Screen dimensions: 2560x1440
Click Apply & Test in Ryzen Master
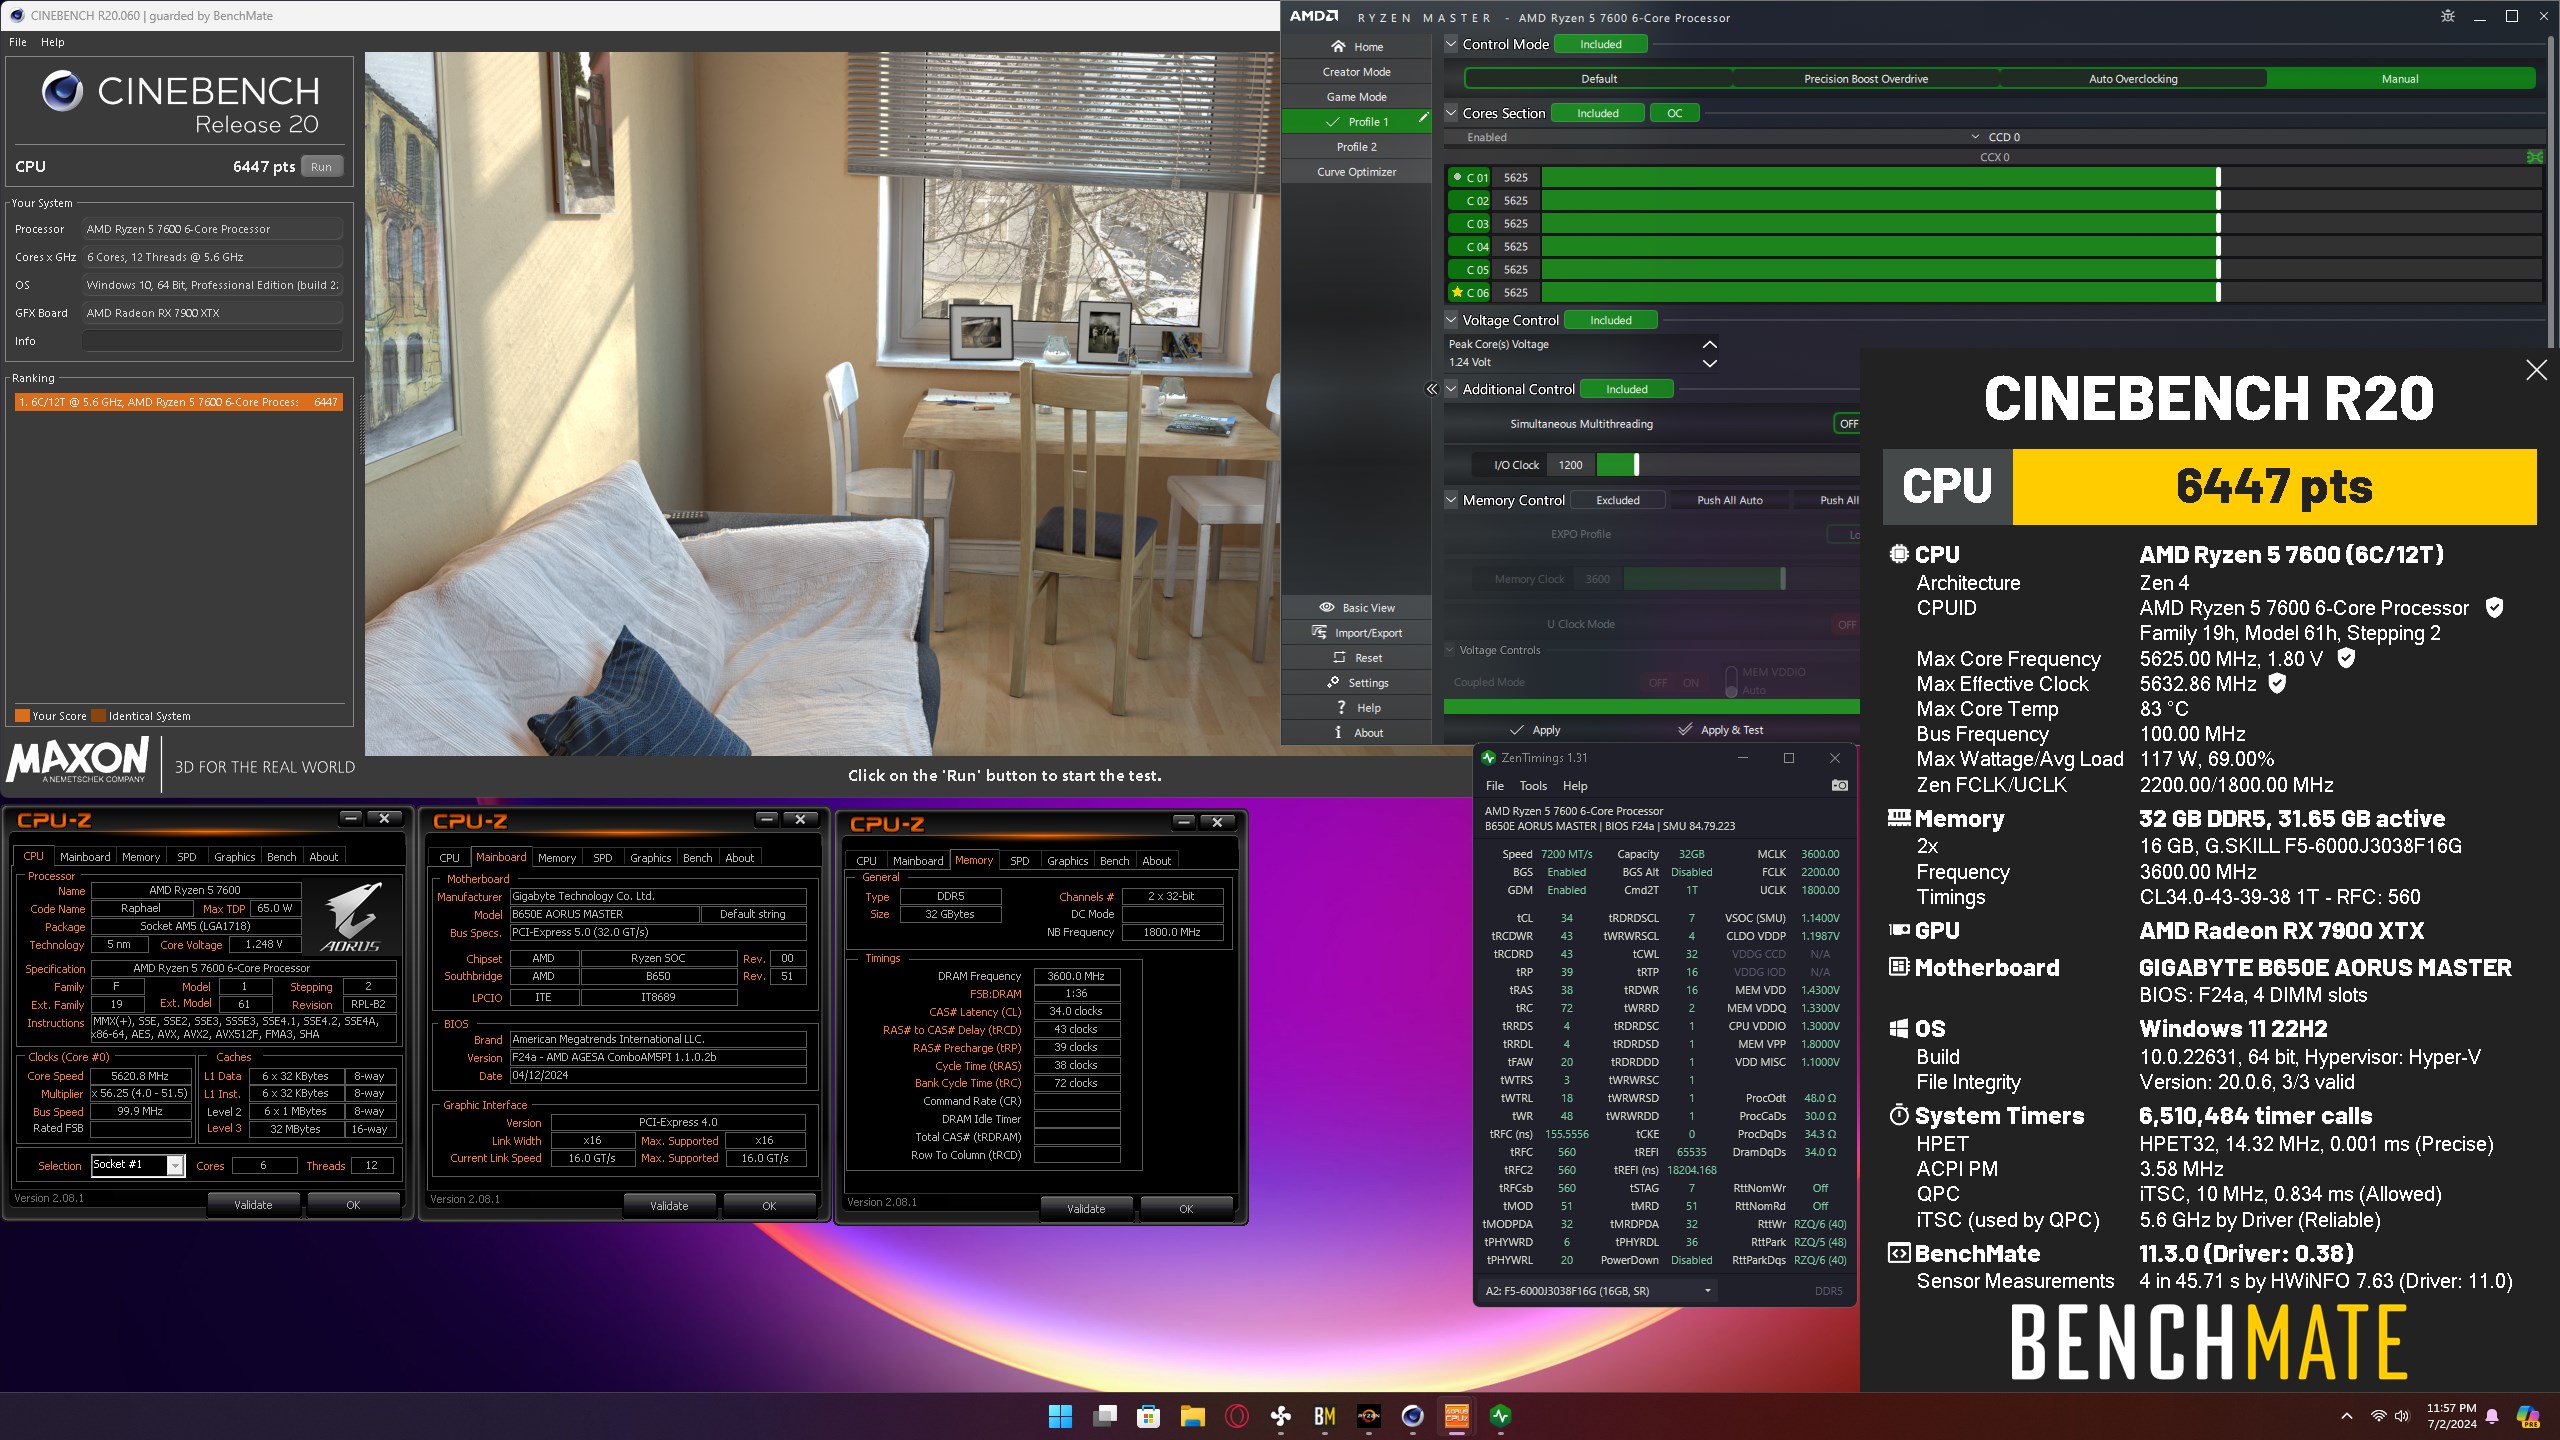pos(1721,730)
